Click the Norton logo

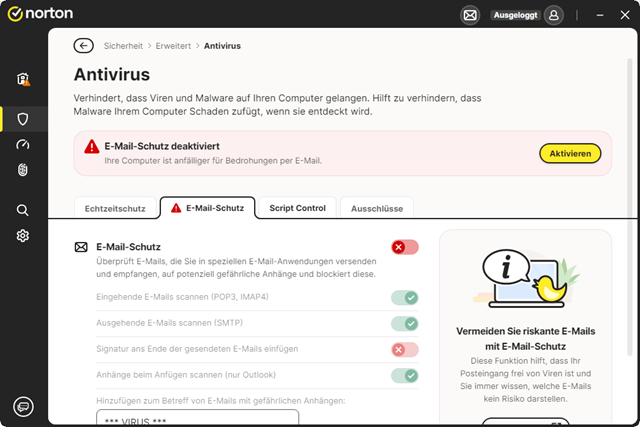40,13
